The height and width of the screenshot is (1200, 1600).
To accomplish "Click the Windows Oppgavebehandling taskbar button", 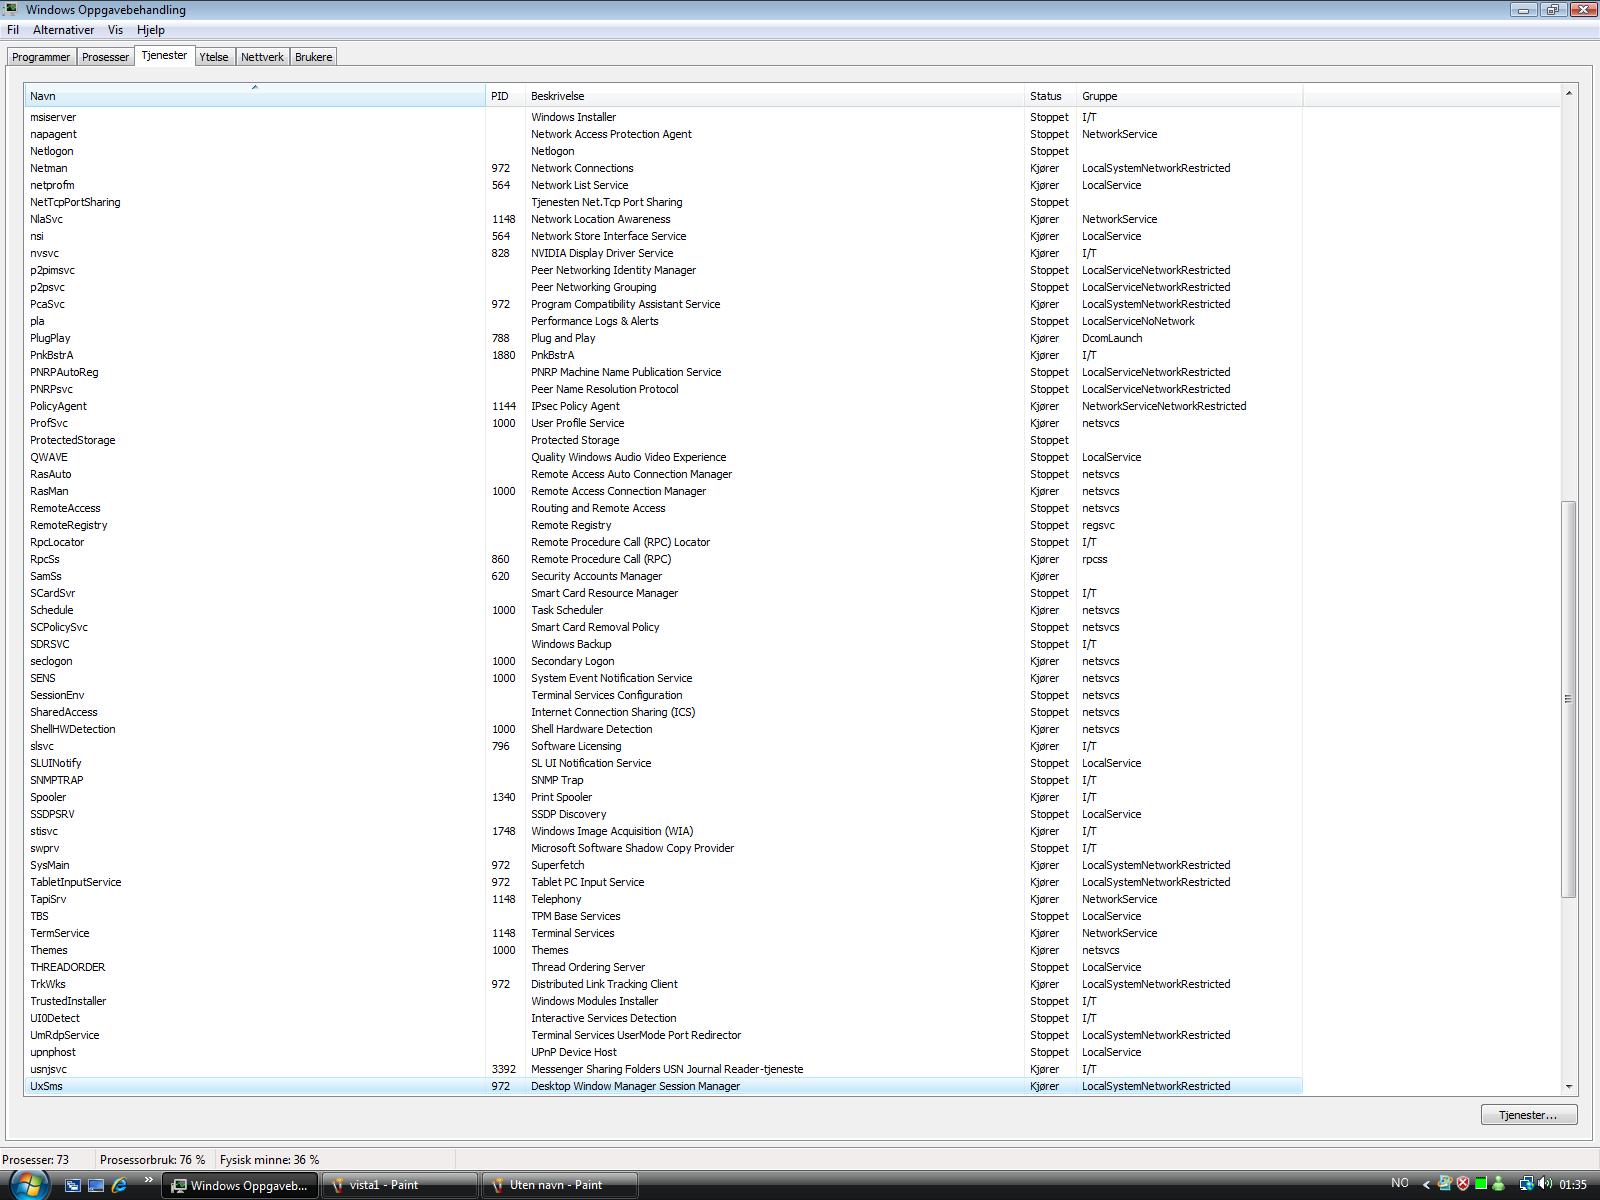I will point(242,1185).
